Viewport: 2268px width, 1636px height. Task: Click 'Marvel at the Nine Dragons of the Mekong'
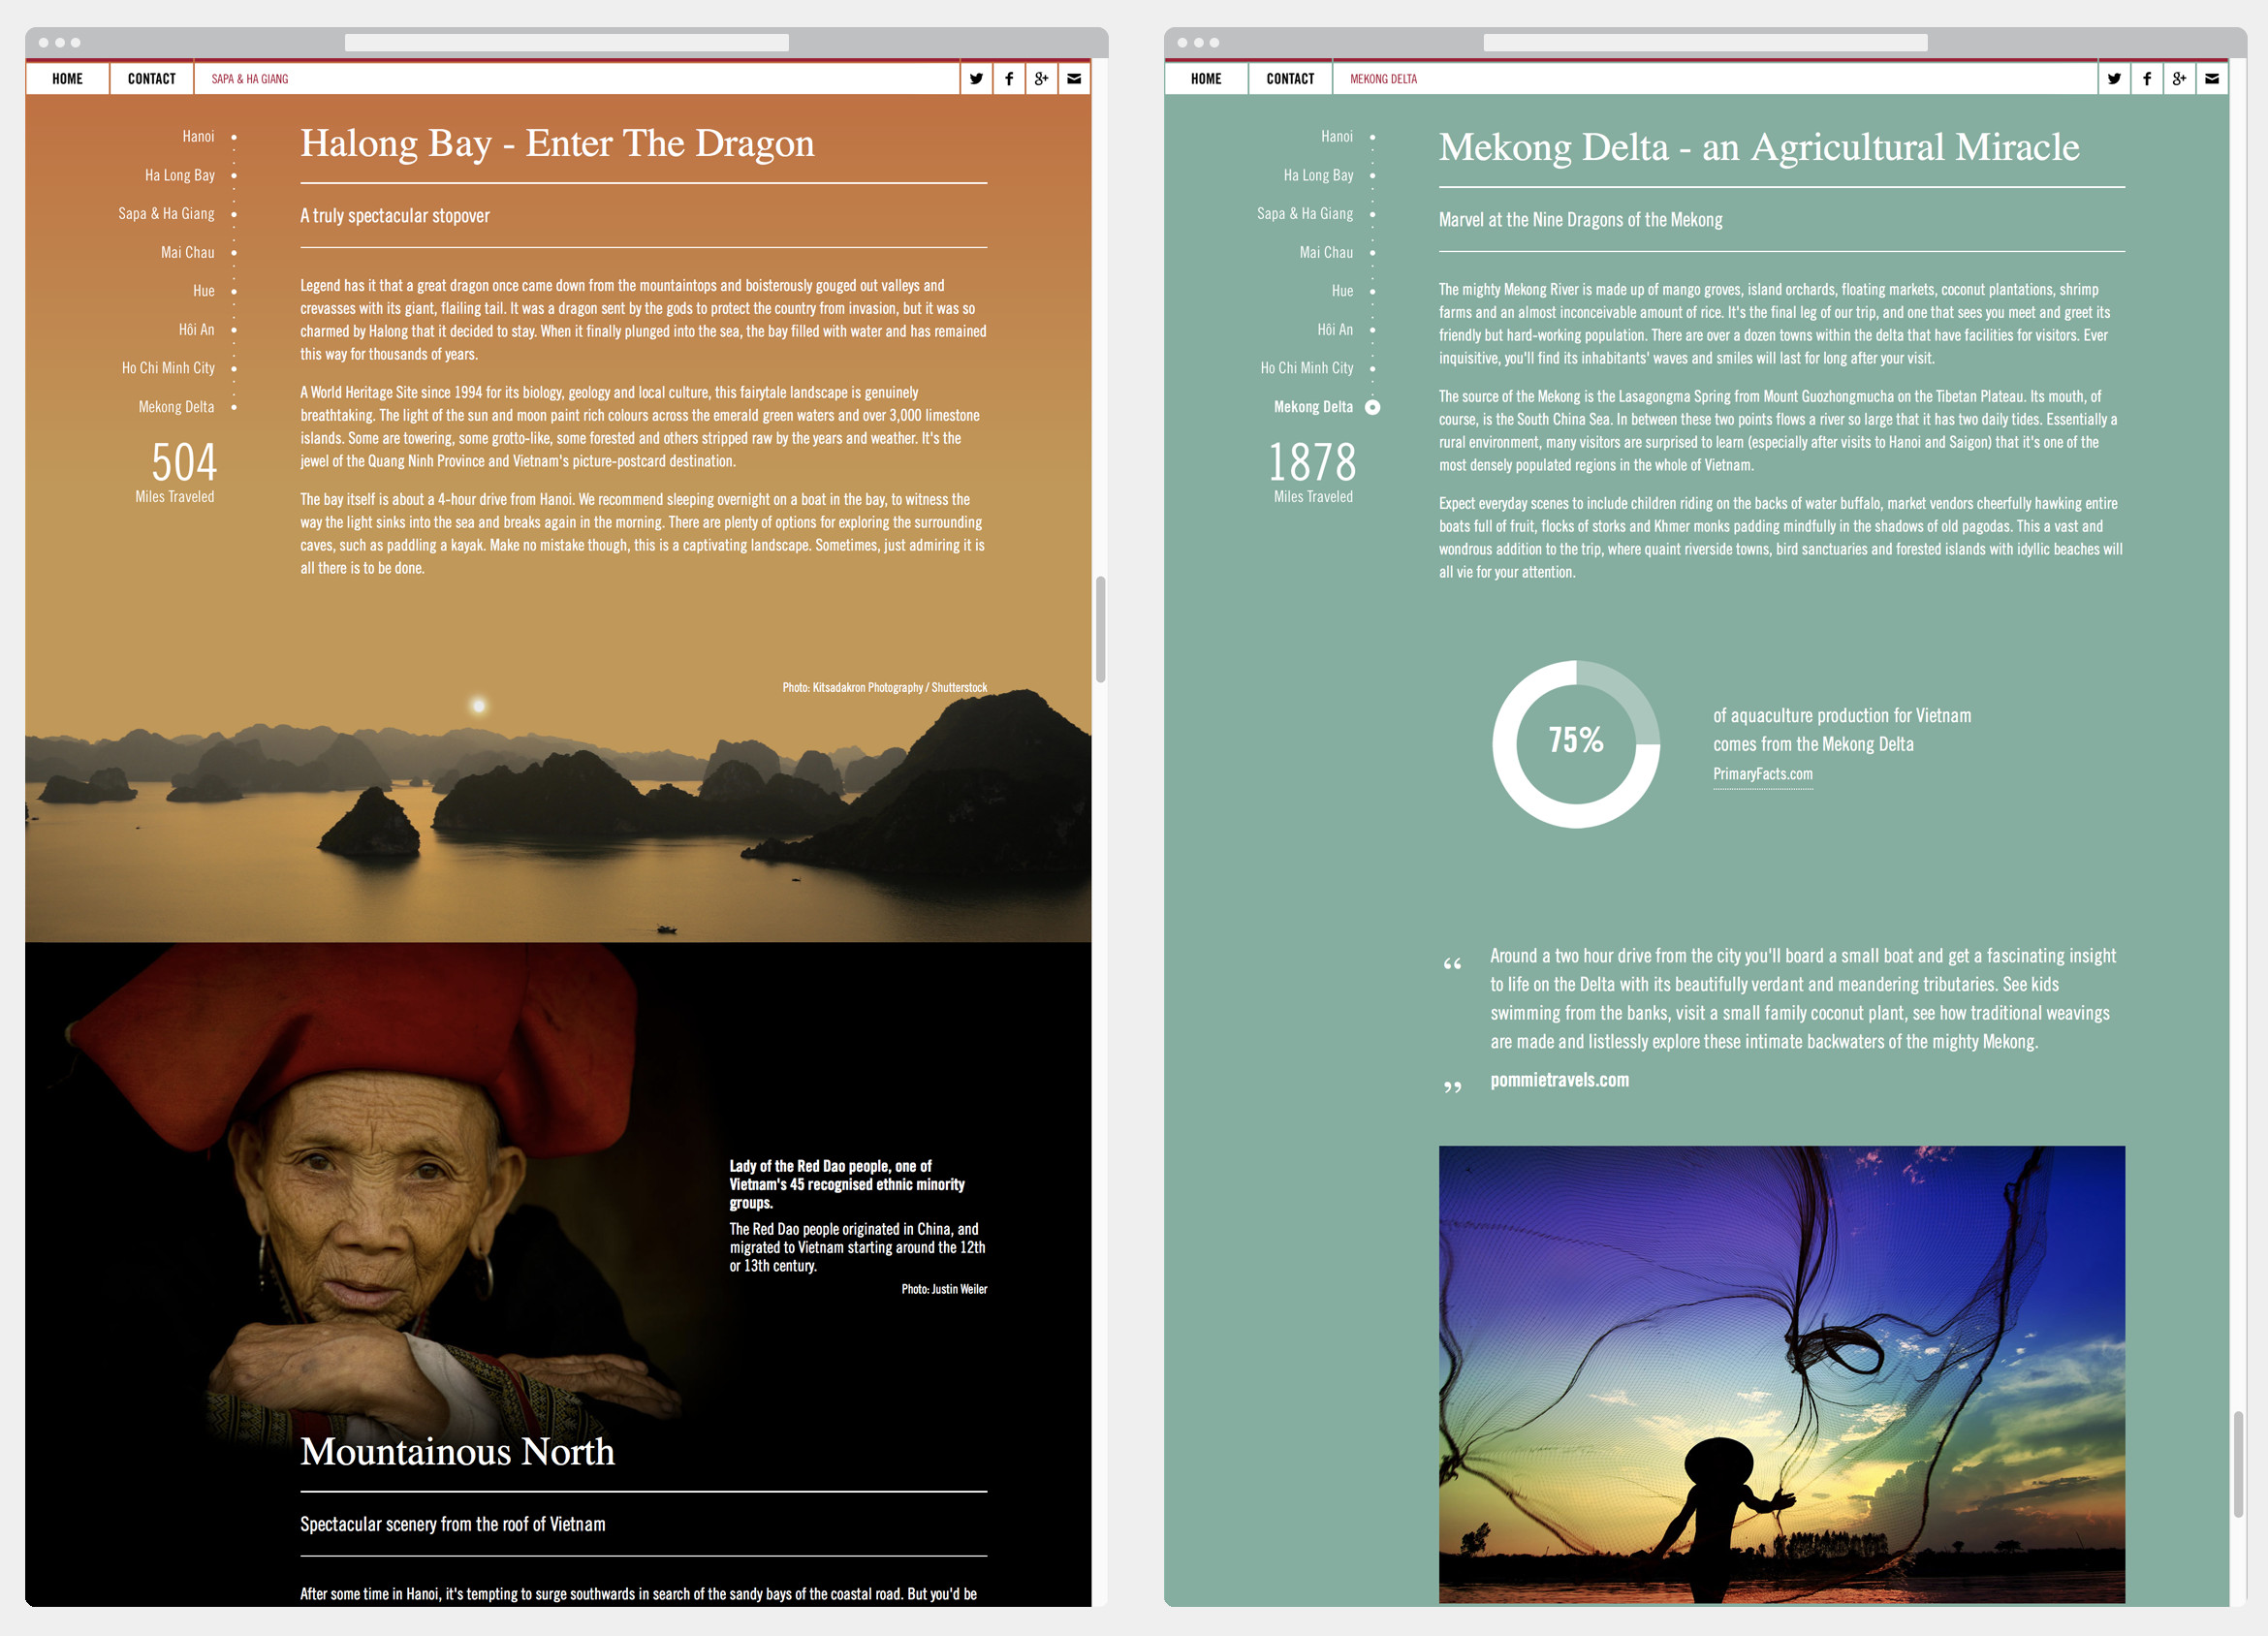[x=1581, y=220]
